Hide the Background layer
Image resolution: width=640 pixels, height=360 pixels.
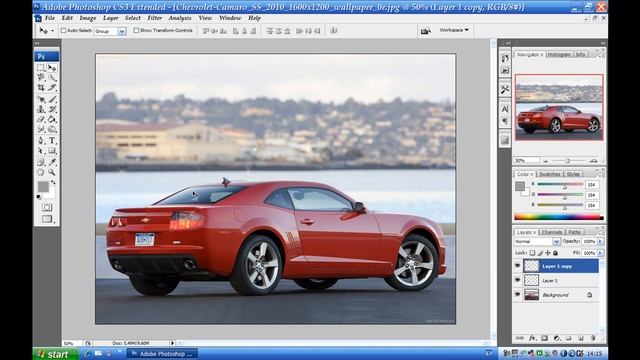[518, 295]
